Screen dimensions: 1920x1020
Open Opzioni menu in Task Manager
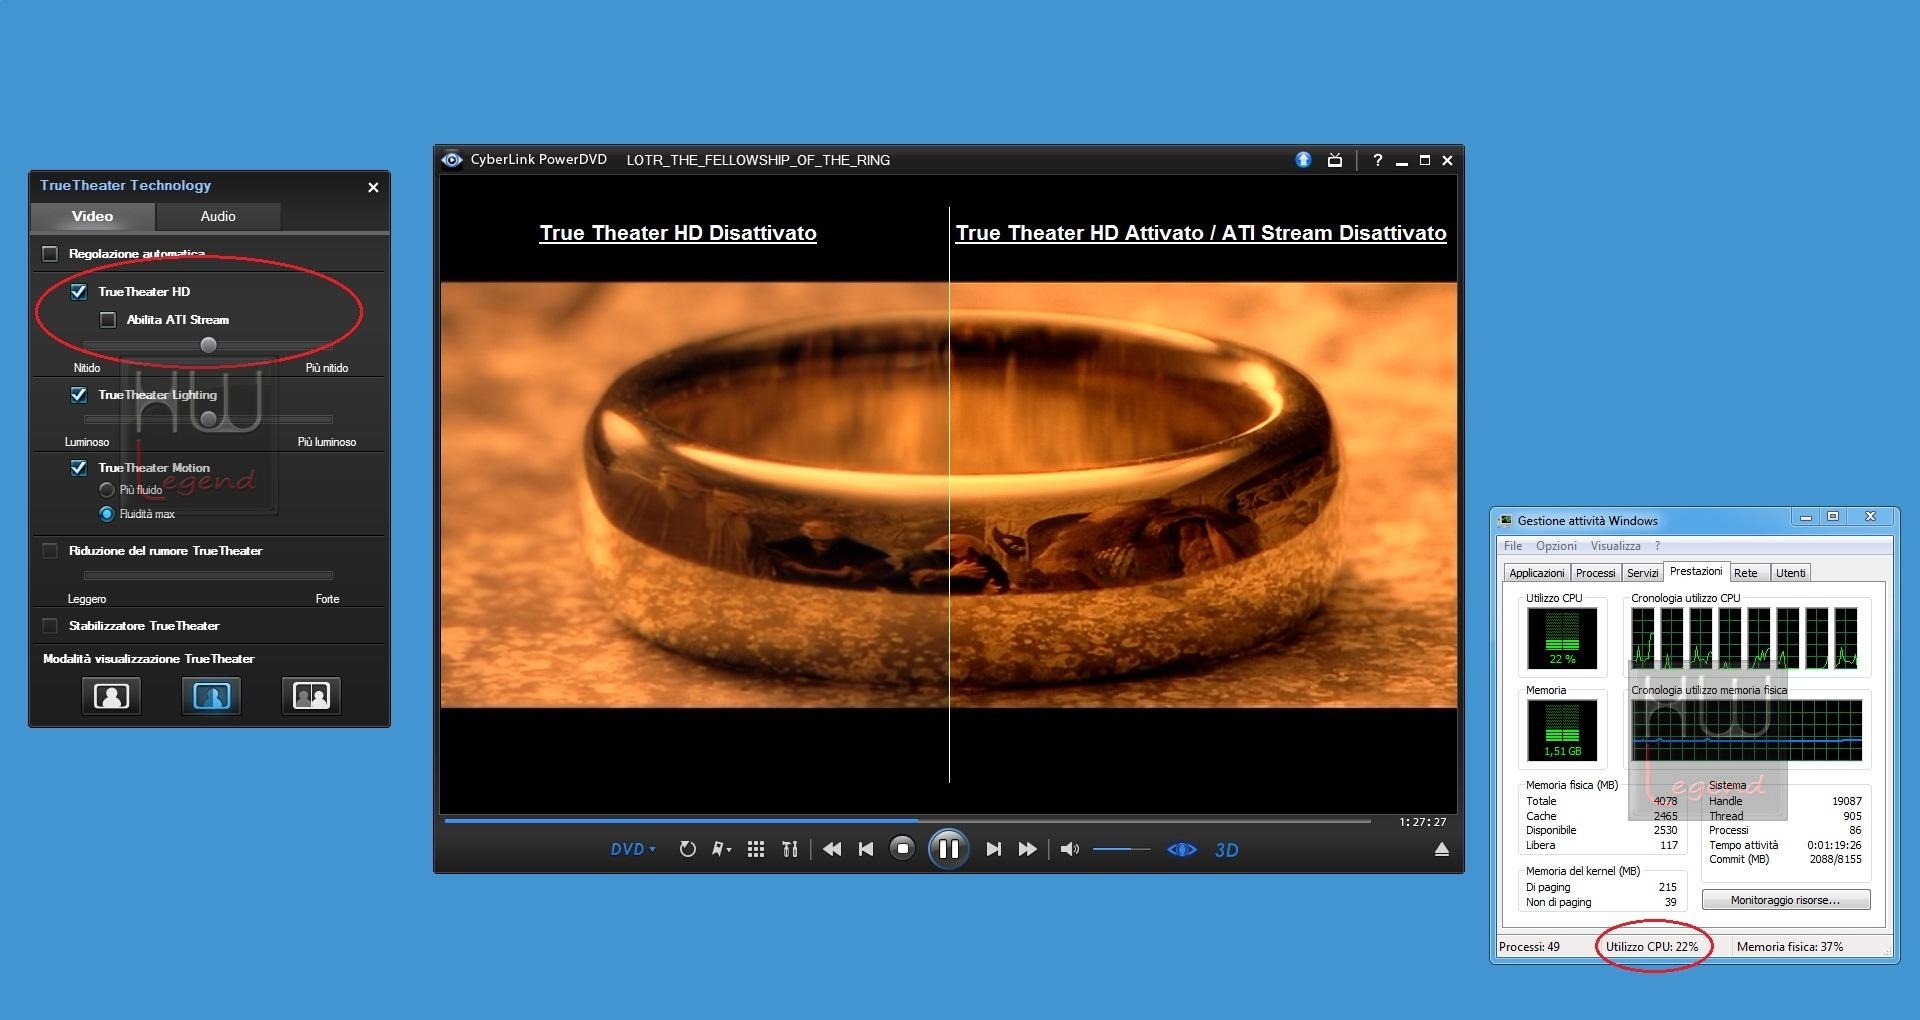(x=1556, y=546)
